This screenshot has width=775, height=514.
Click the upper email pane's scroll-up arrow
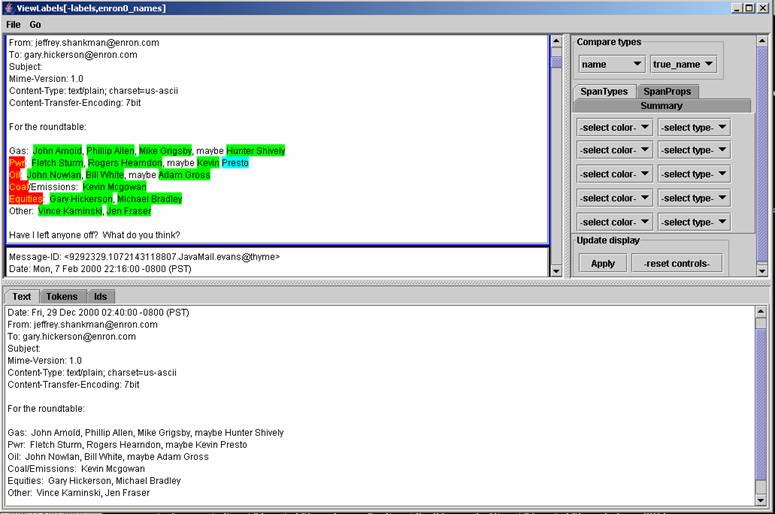[556, 42]
